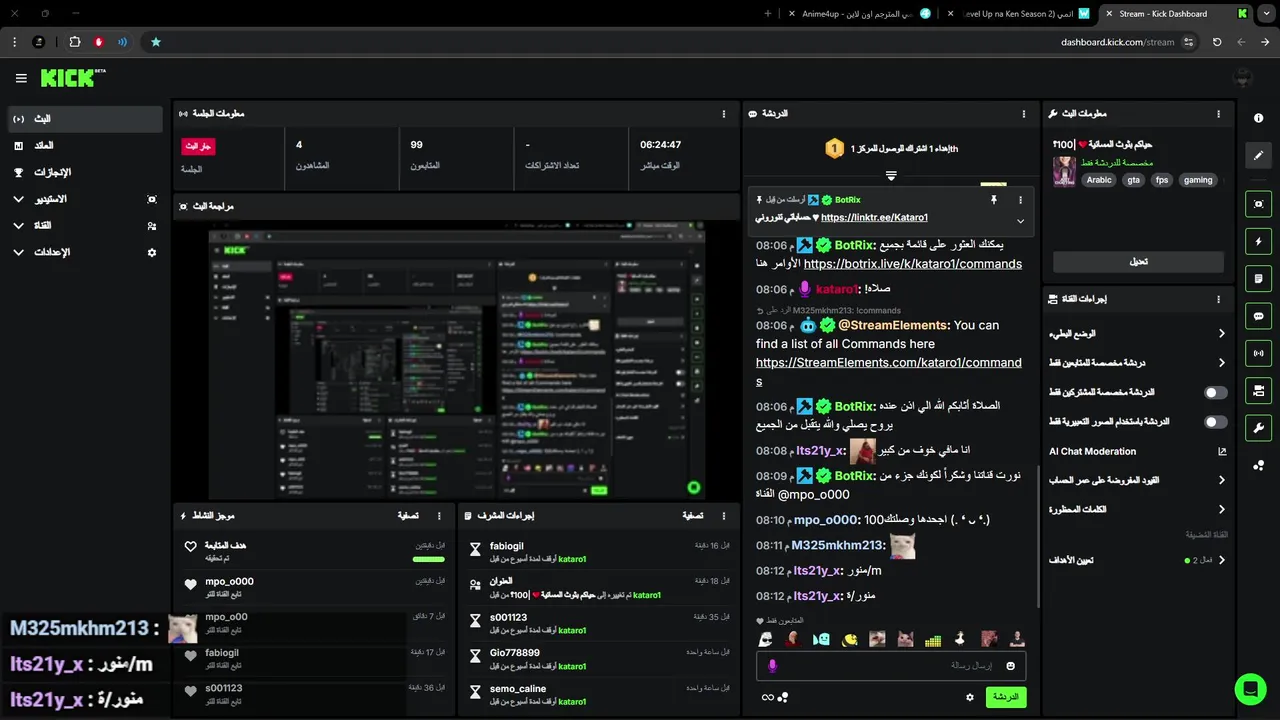This screenshot has width=1280, height=720.
Task: Toggle the stream preview widget icon
Action: 1258,204
